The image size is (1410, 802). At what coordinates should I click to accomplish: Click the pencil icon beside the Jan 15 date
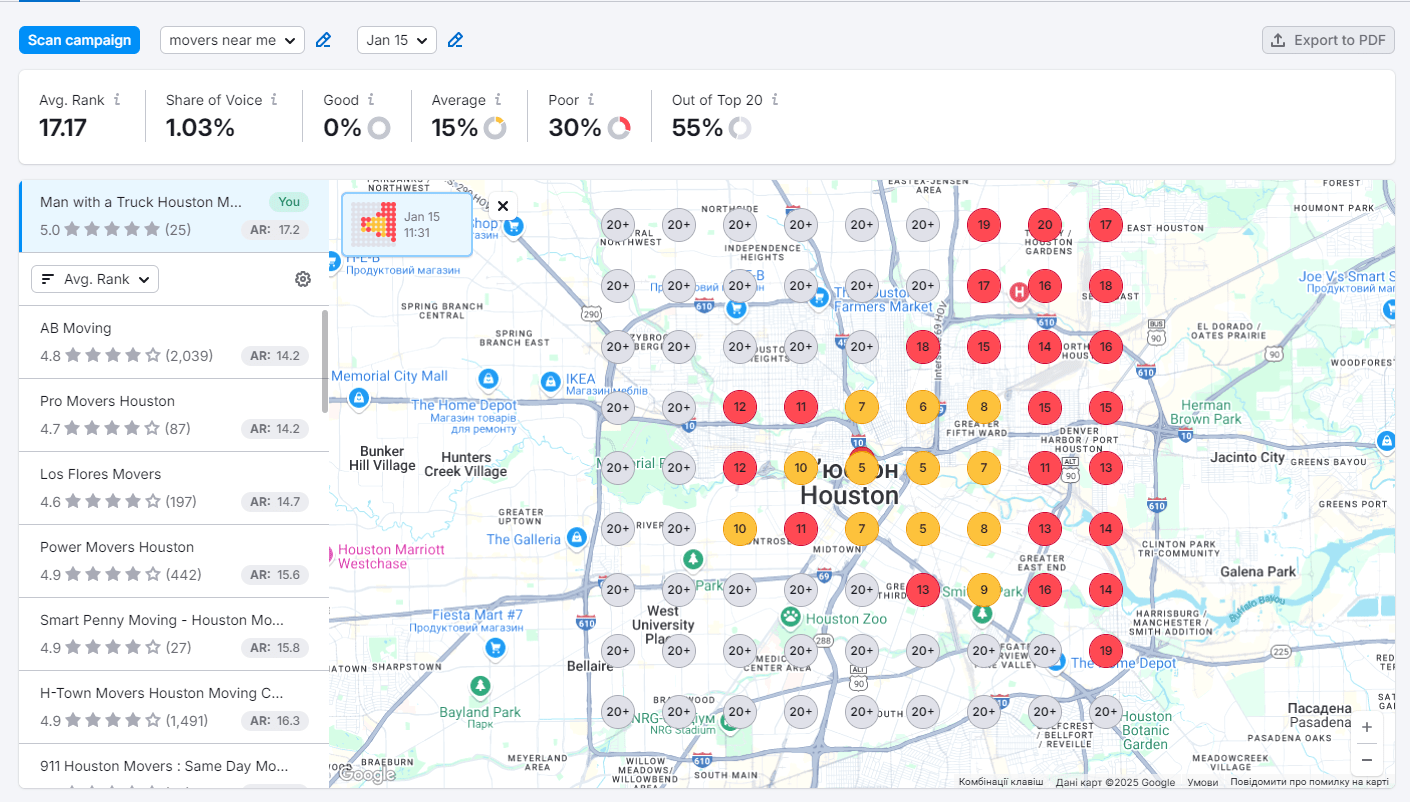click(x=455, y=40)
